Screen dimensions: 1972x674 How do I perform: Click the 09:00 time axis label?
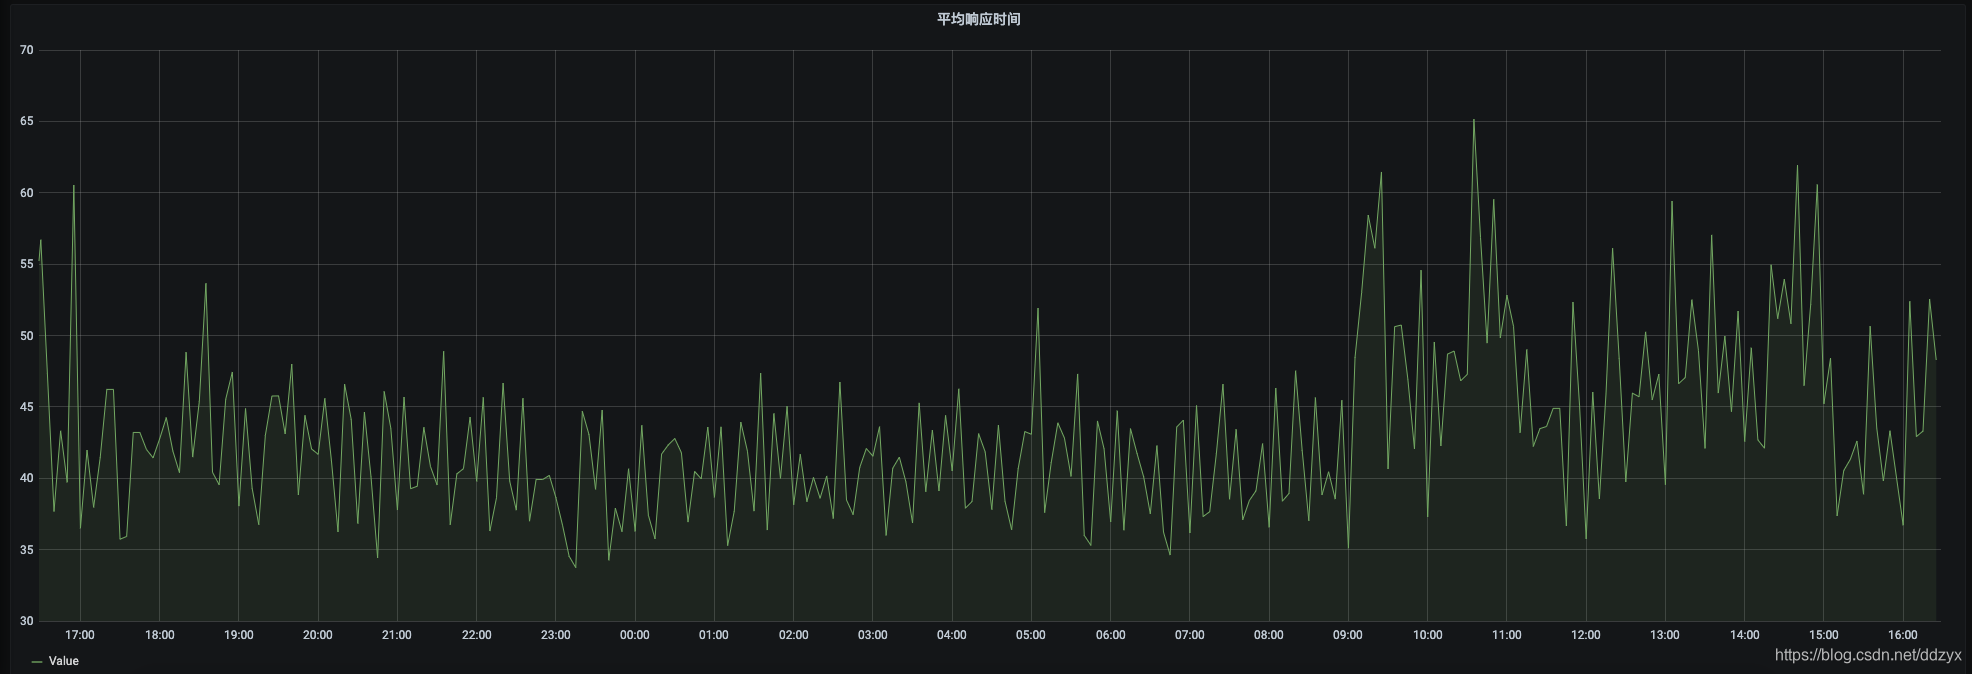[1348, 635]
